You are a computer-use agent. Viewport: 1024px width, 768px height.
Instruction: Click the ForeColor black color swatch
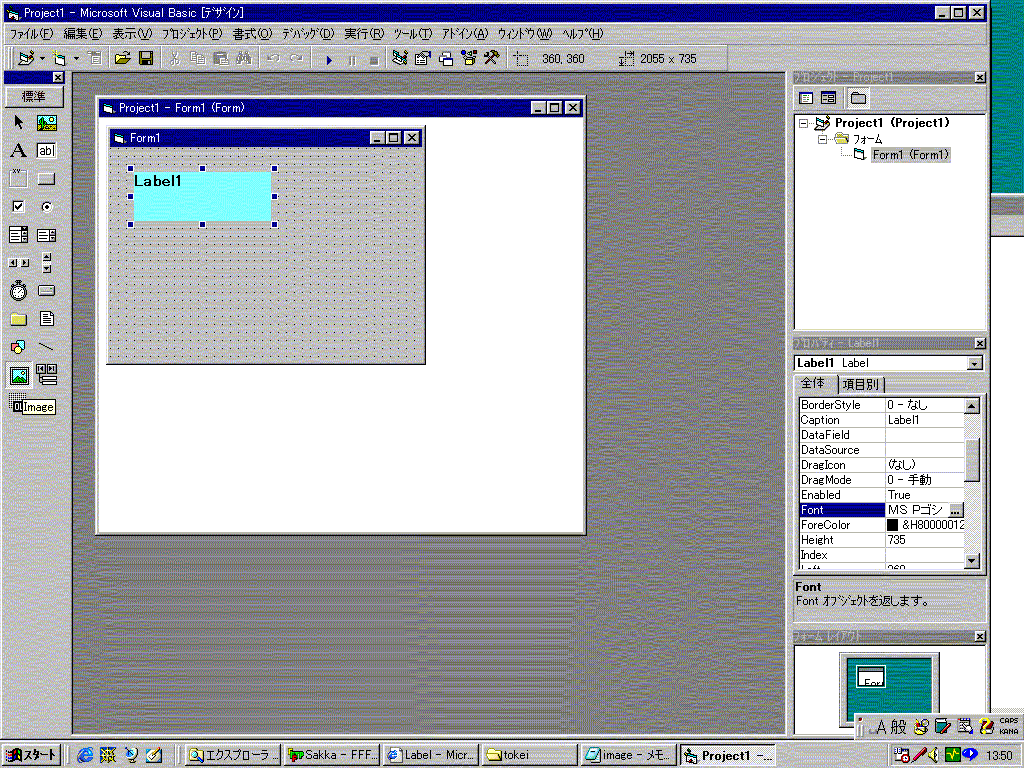(892, 525)
